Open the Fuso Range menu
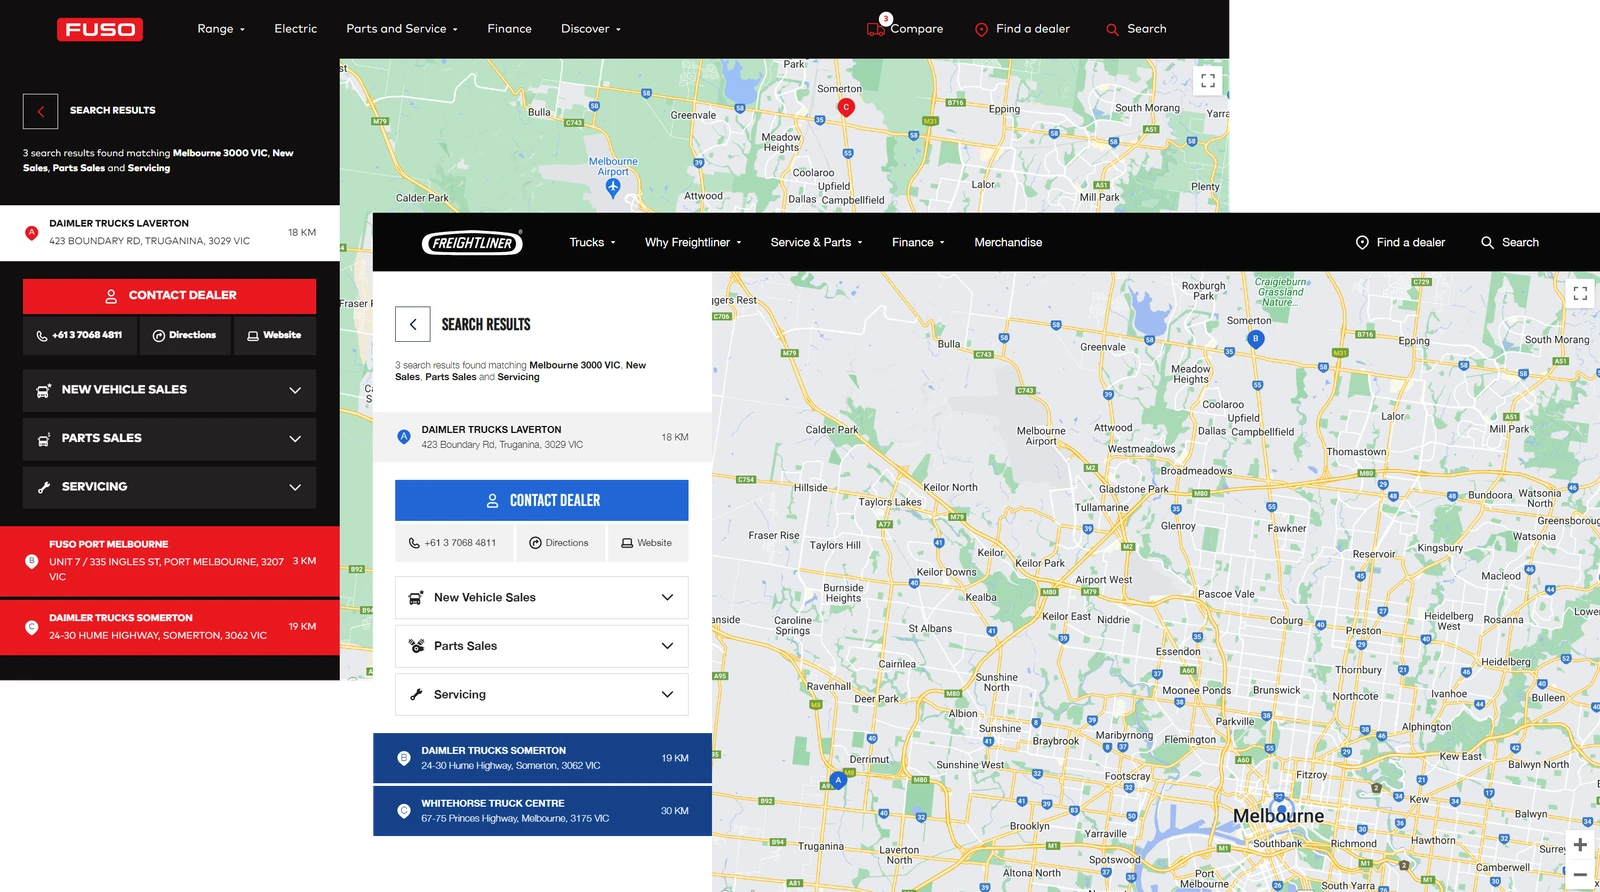This screenshot has width=1600, height=892. (221, 29)
